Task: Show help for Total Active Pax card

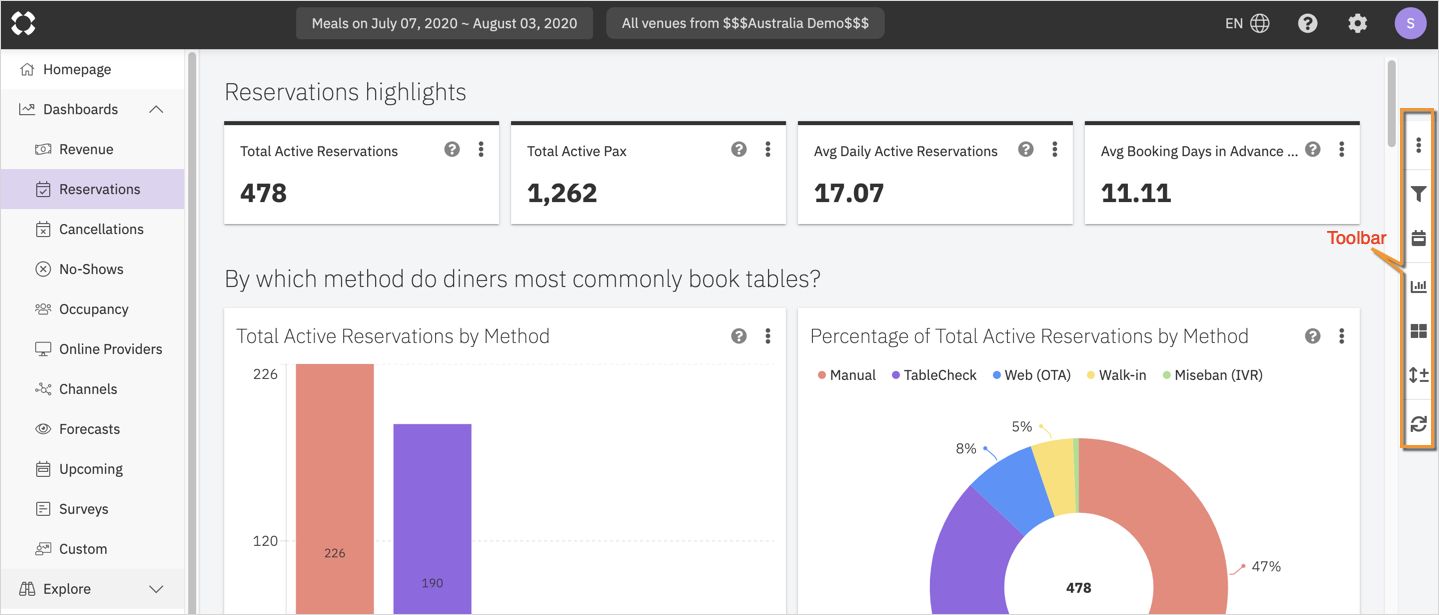Action: click(x=739, y=149)
